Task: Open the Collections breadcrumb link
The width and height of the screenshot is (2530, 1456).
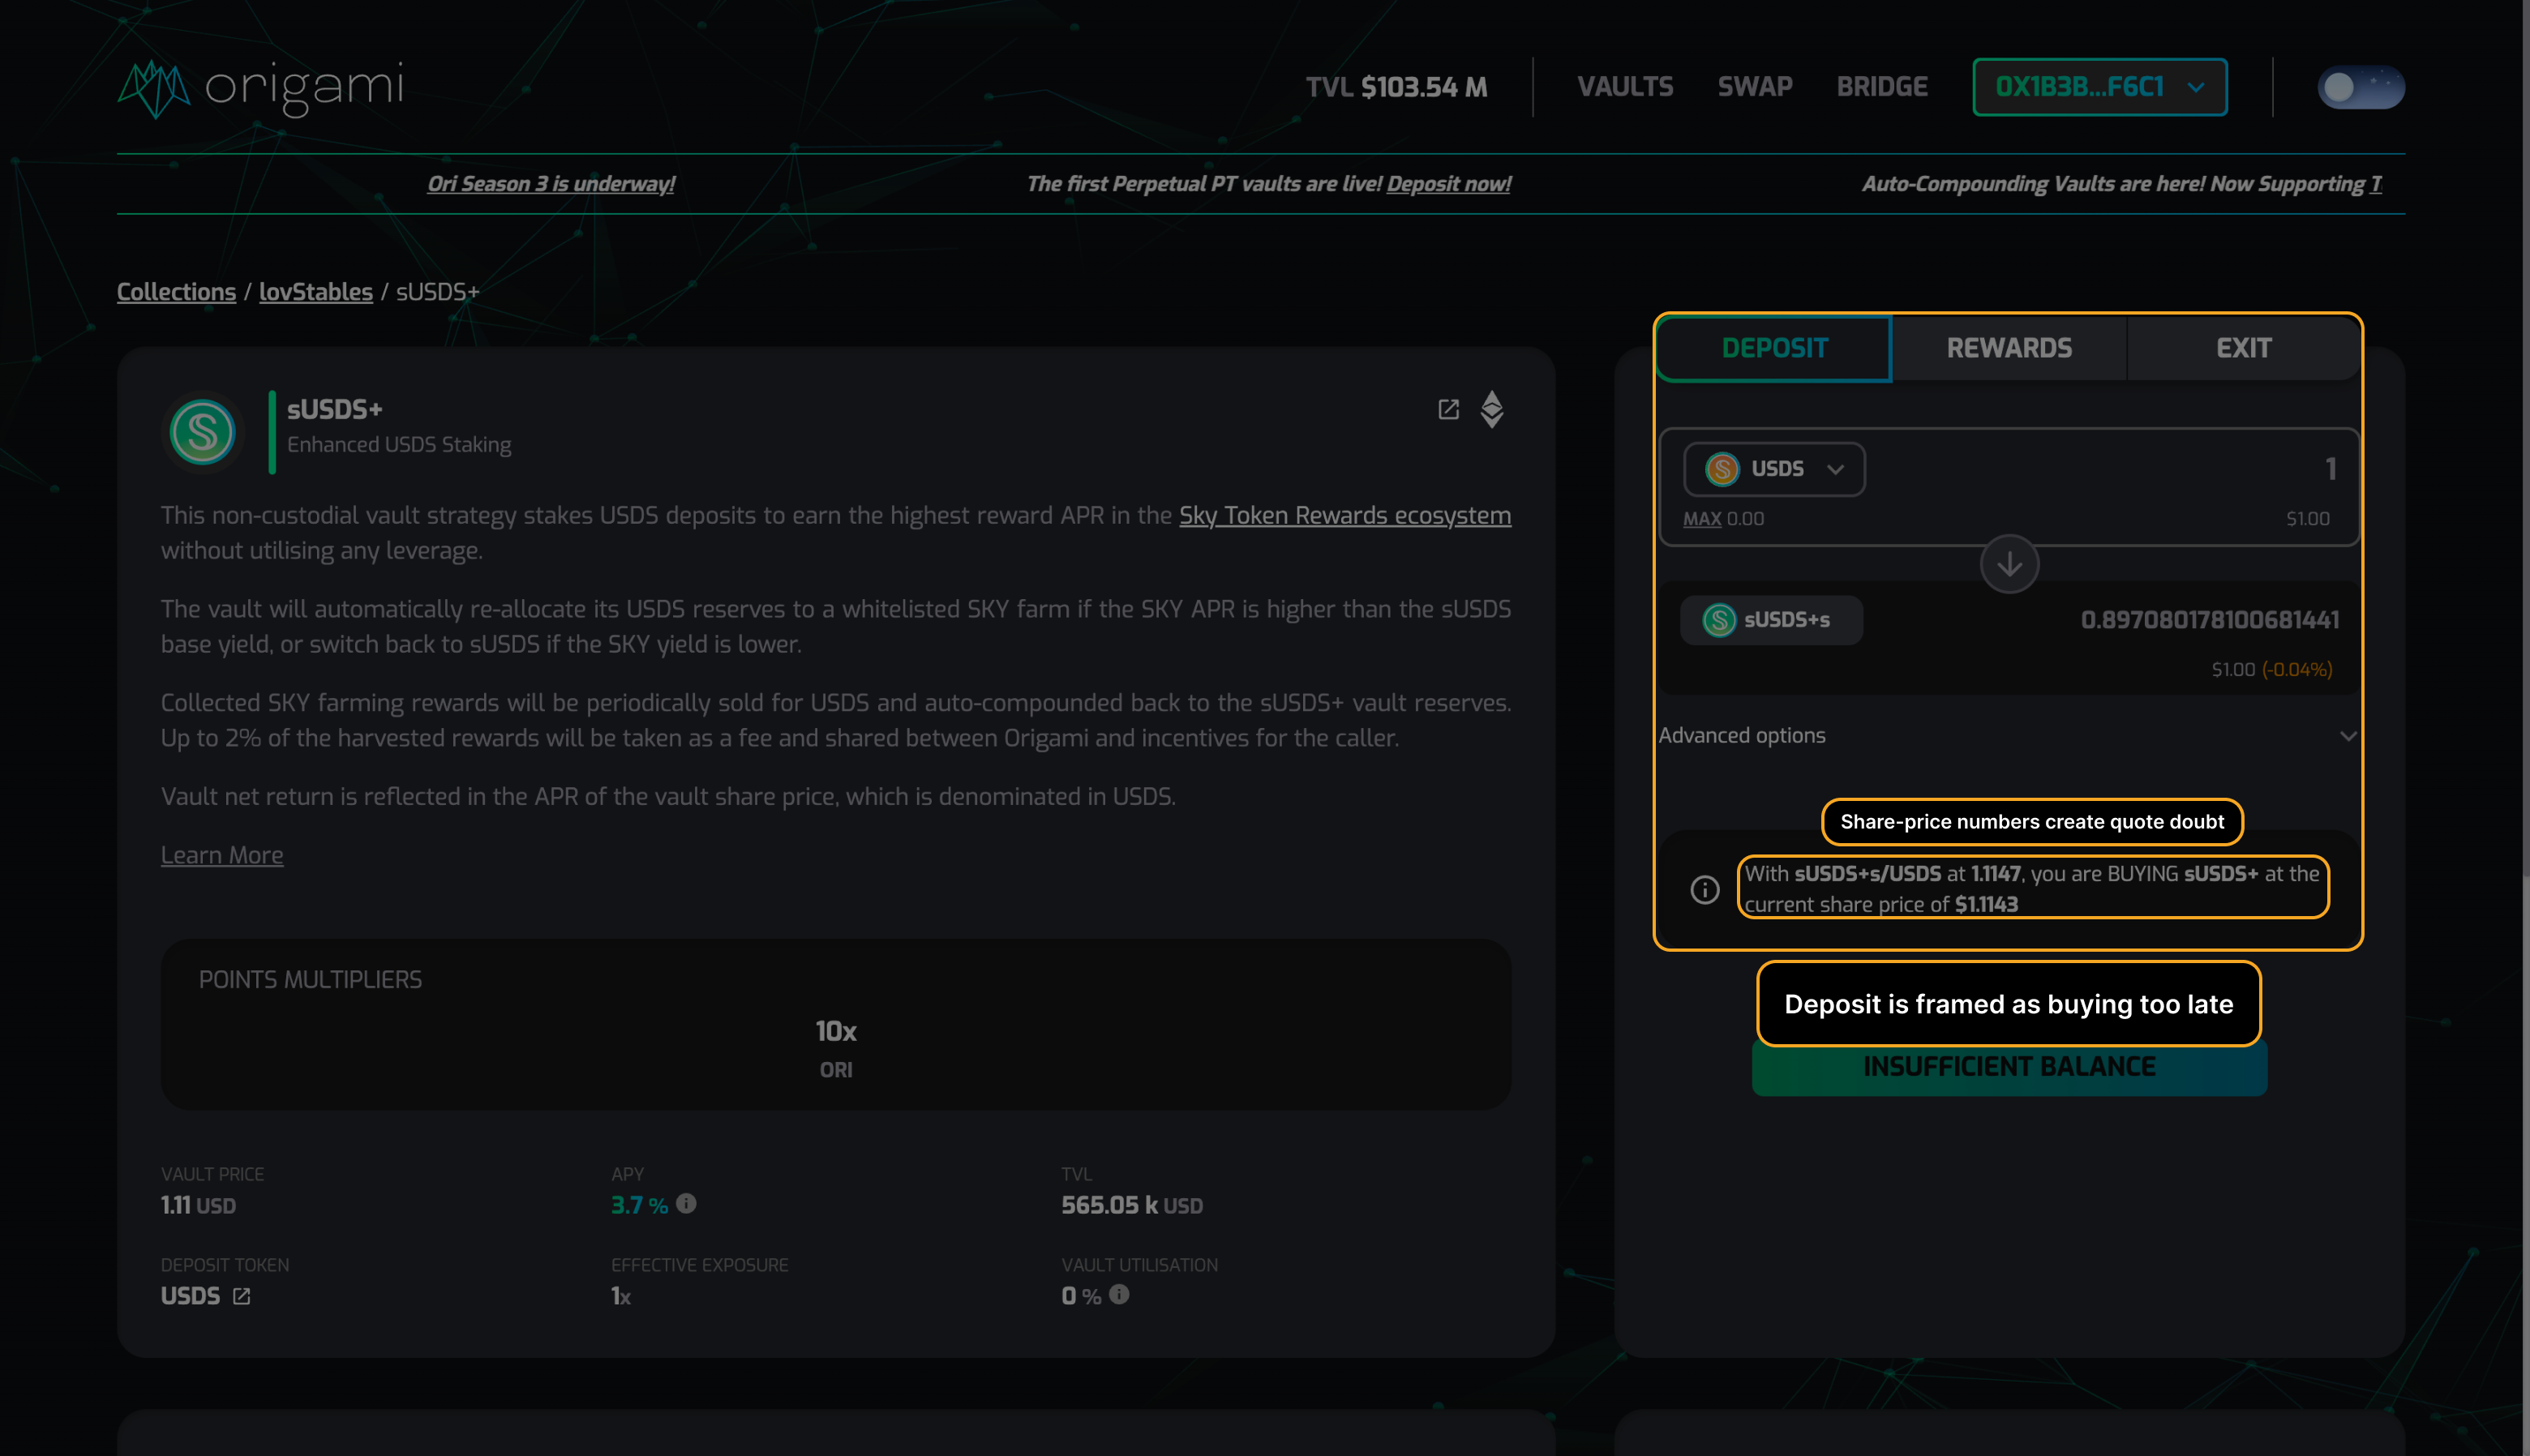Action: tap(176, 292)
